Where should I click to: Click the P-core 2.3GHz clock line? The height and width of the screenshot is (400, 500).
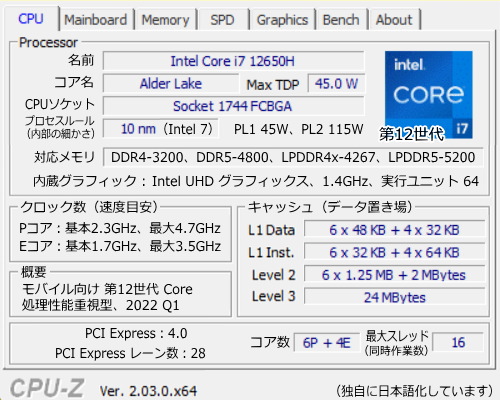(120, 228)
